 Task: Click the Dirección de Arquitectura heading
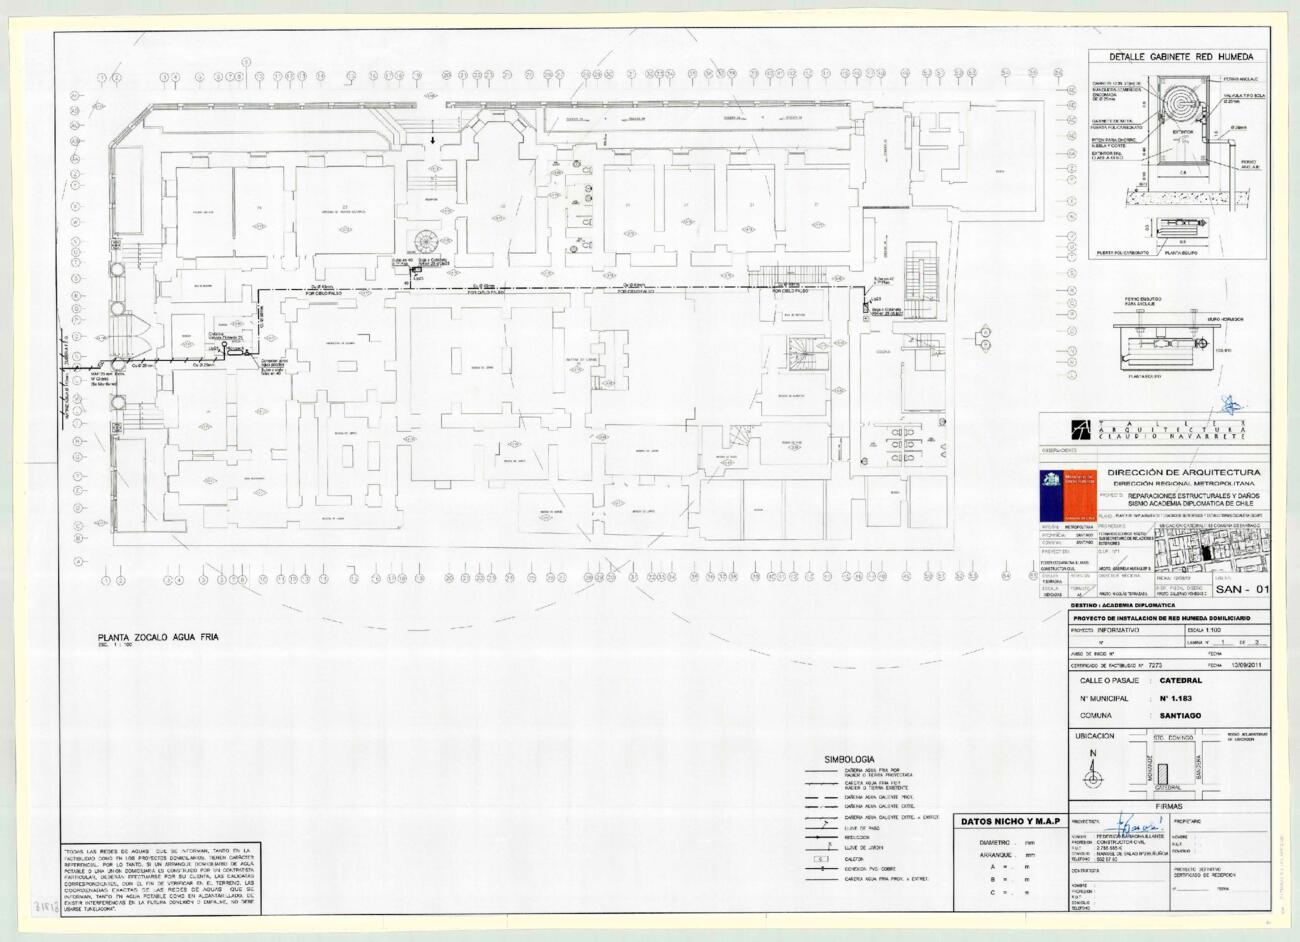(x=1183, y=472)
